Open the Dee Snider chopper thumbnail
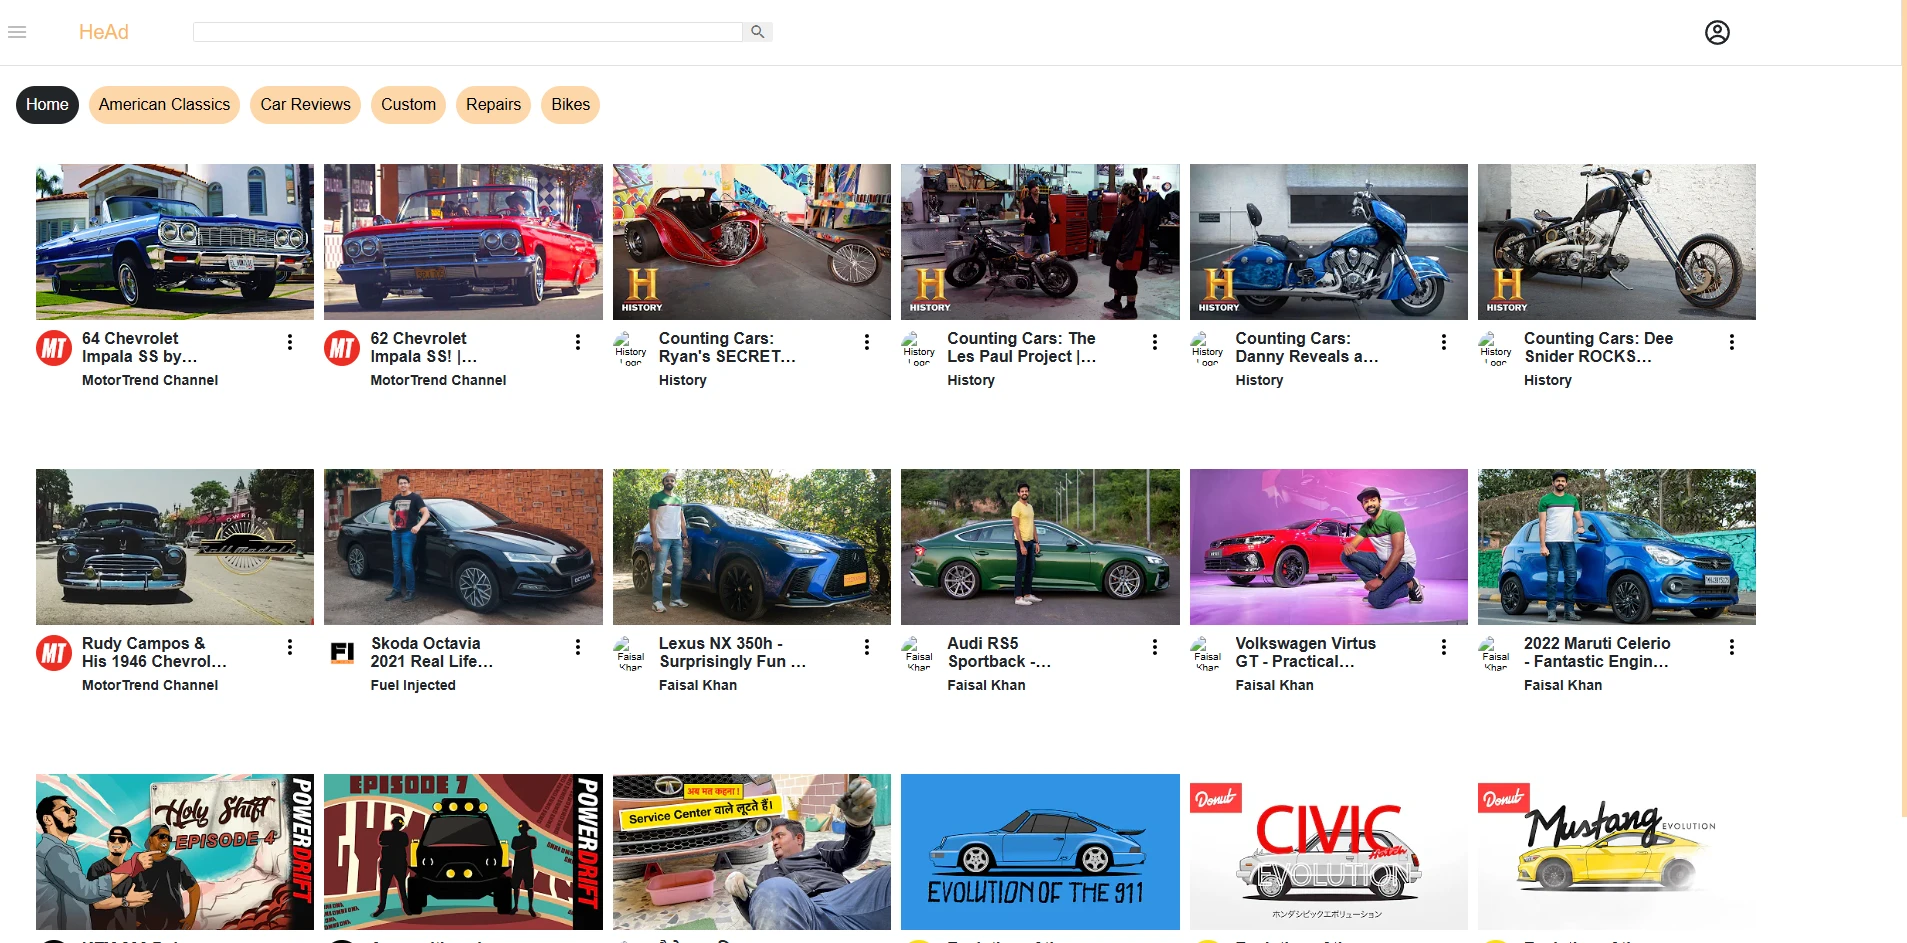Screen dimensions: 1907x943 1617,242
